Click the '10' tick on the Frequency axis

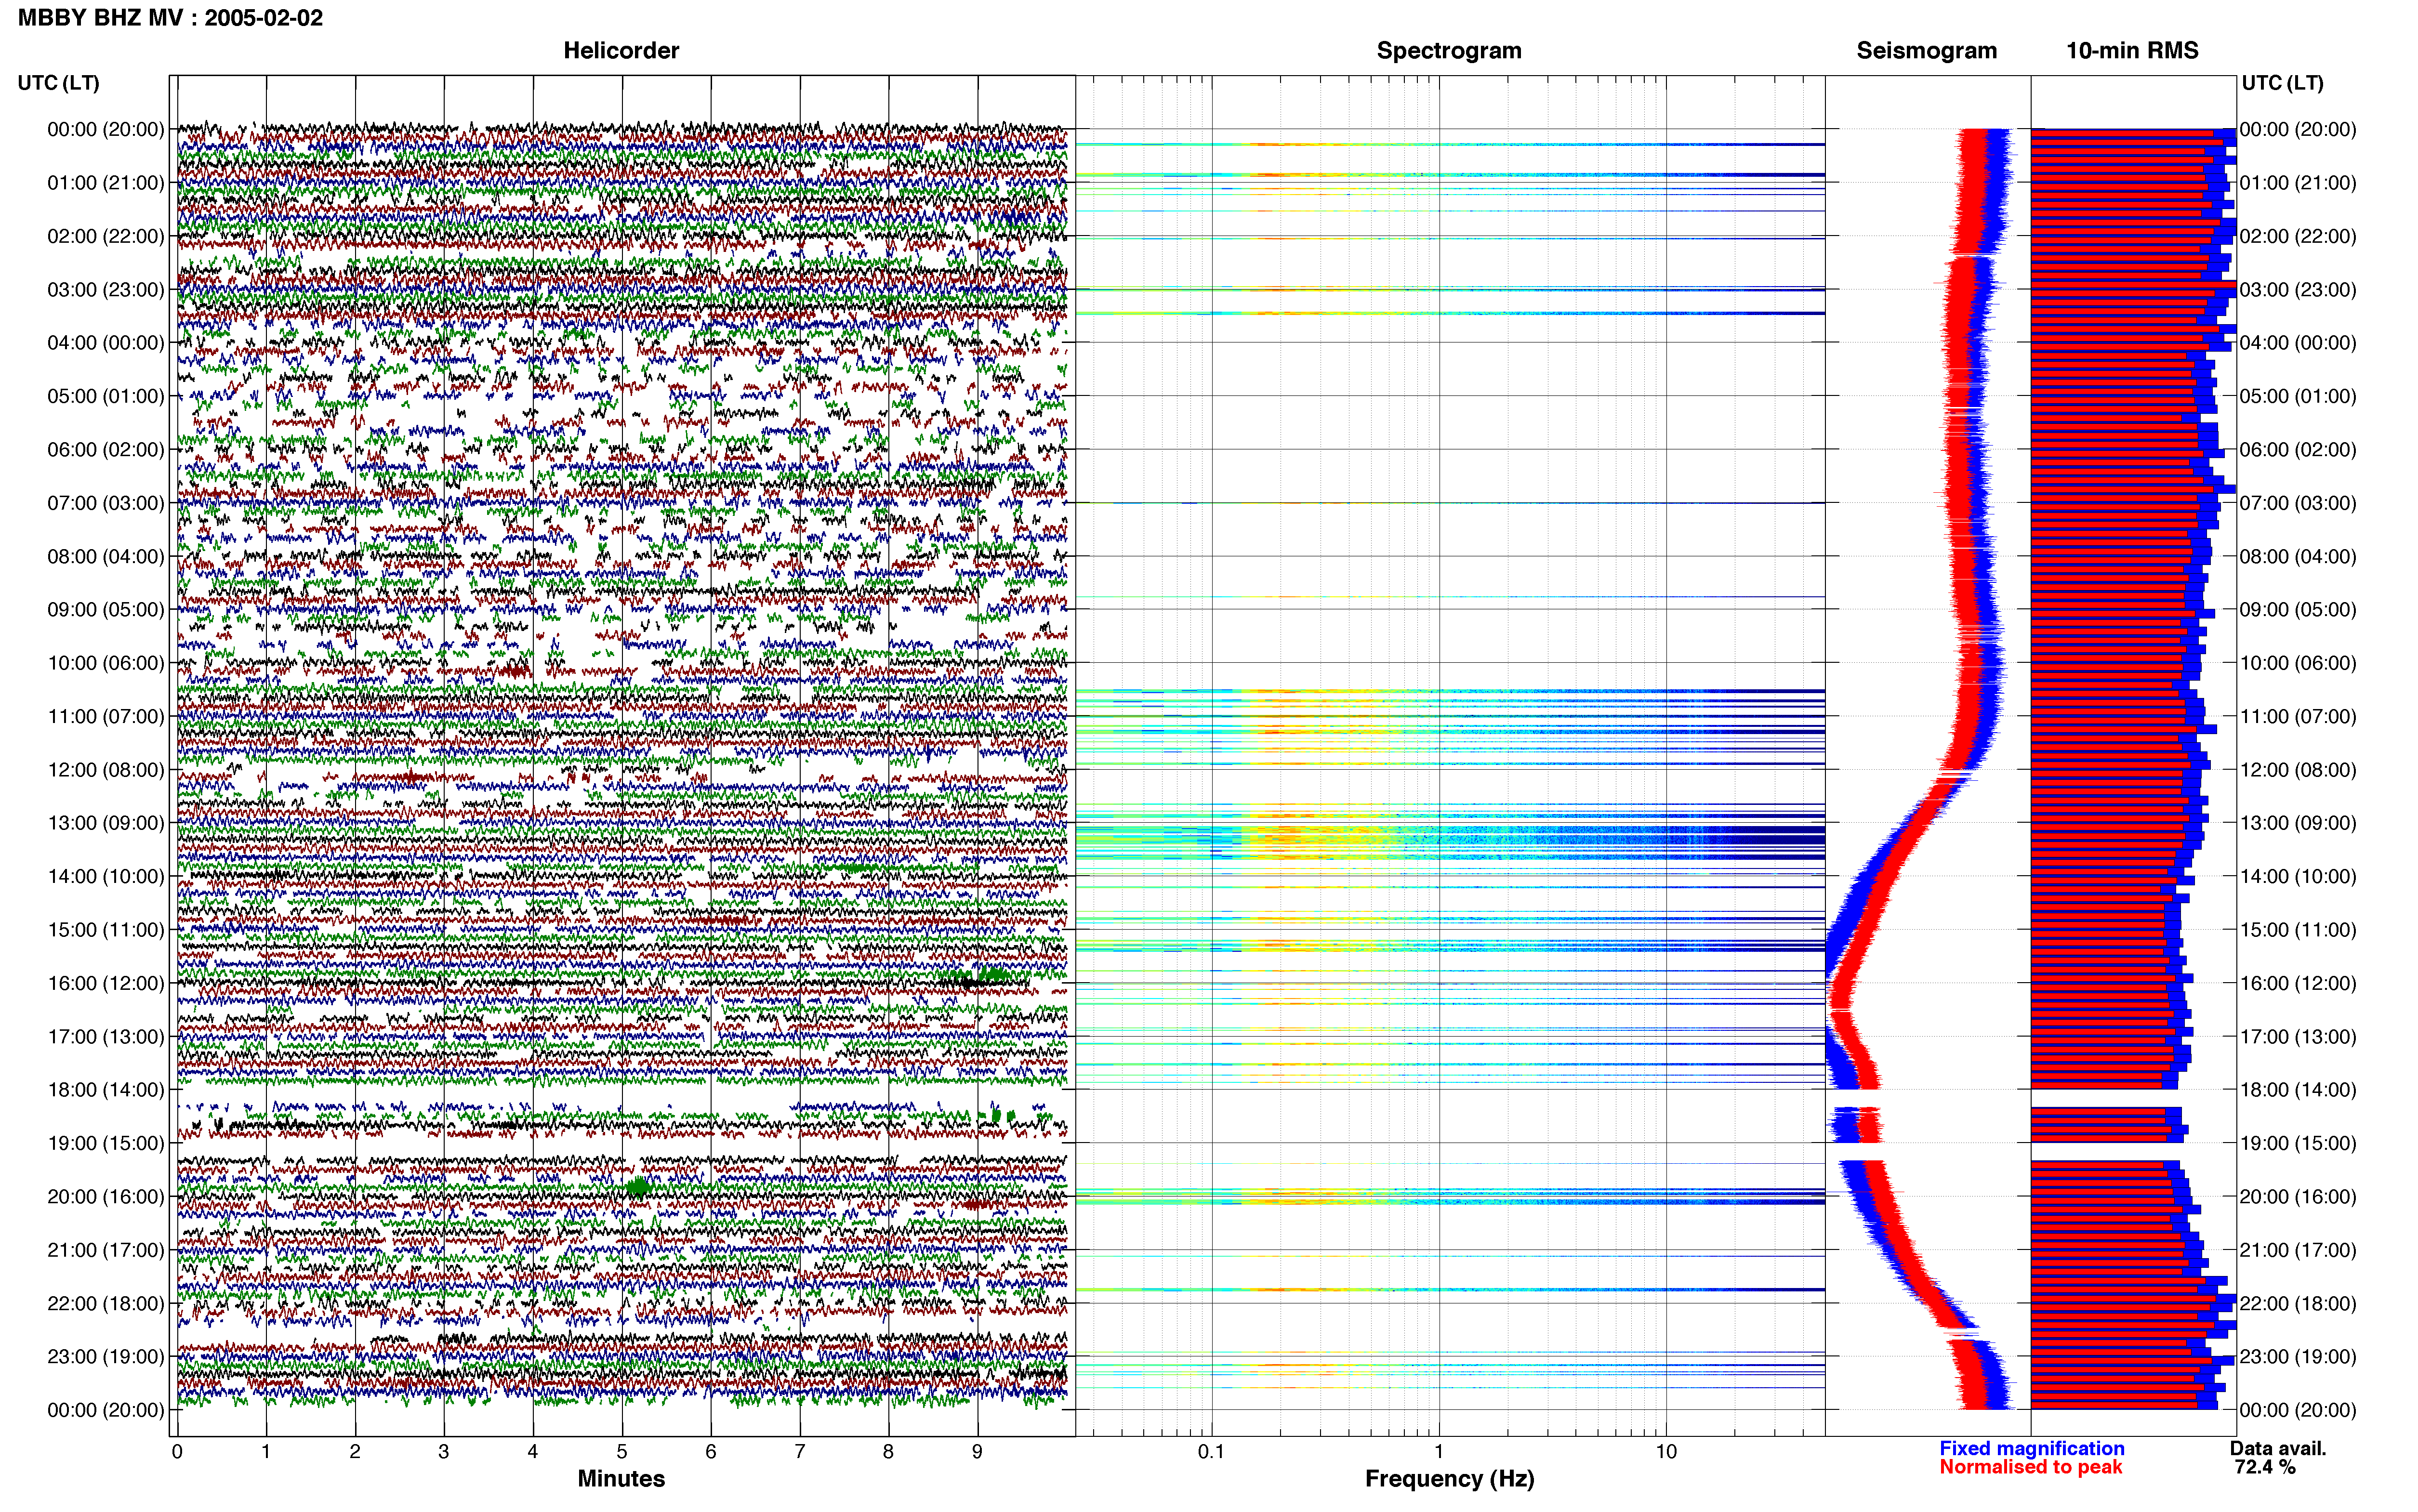pos(1666,1452)
